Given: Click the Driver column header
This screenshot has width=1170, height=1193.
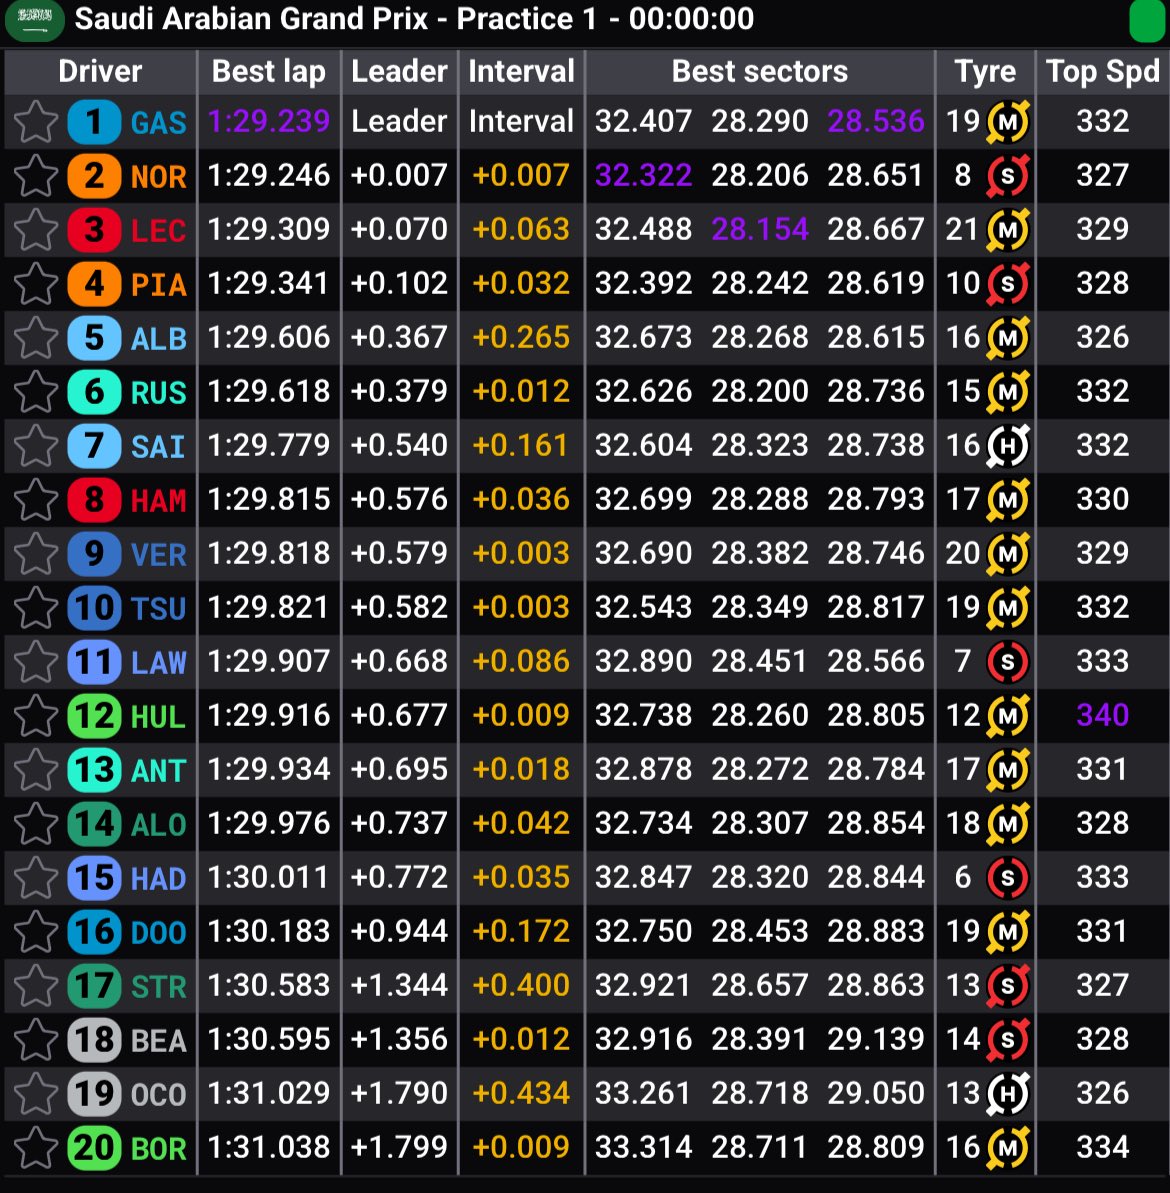Looking at the screenshot, I should click(x=100, y=72).
